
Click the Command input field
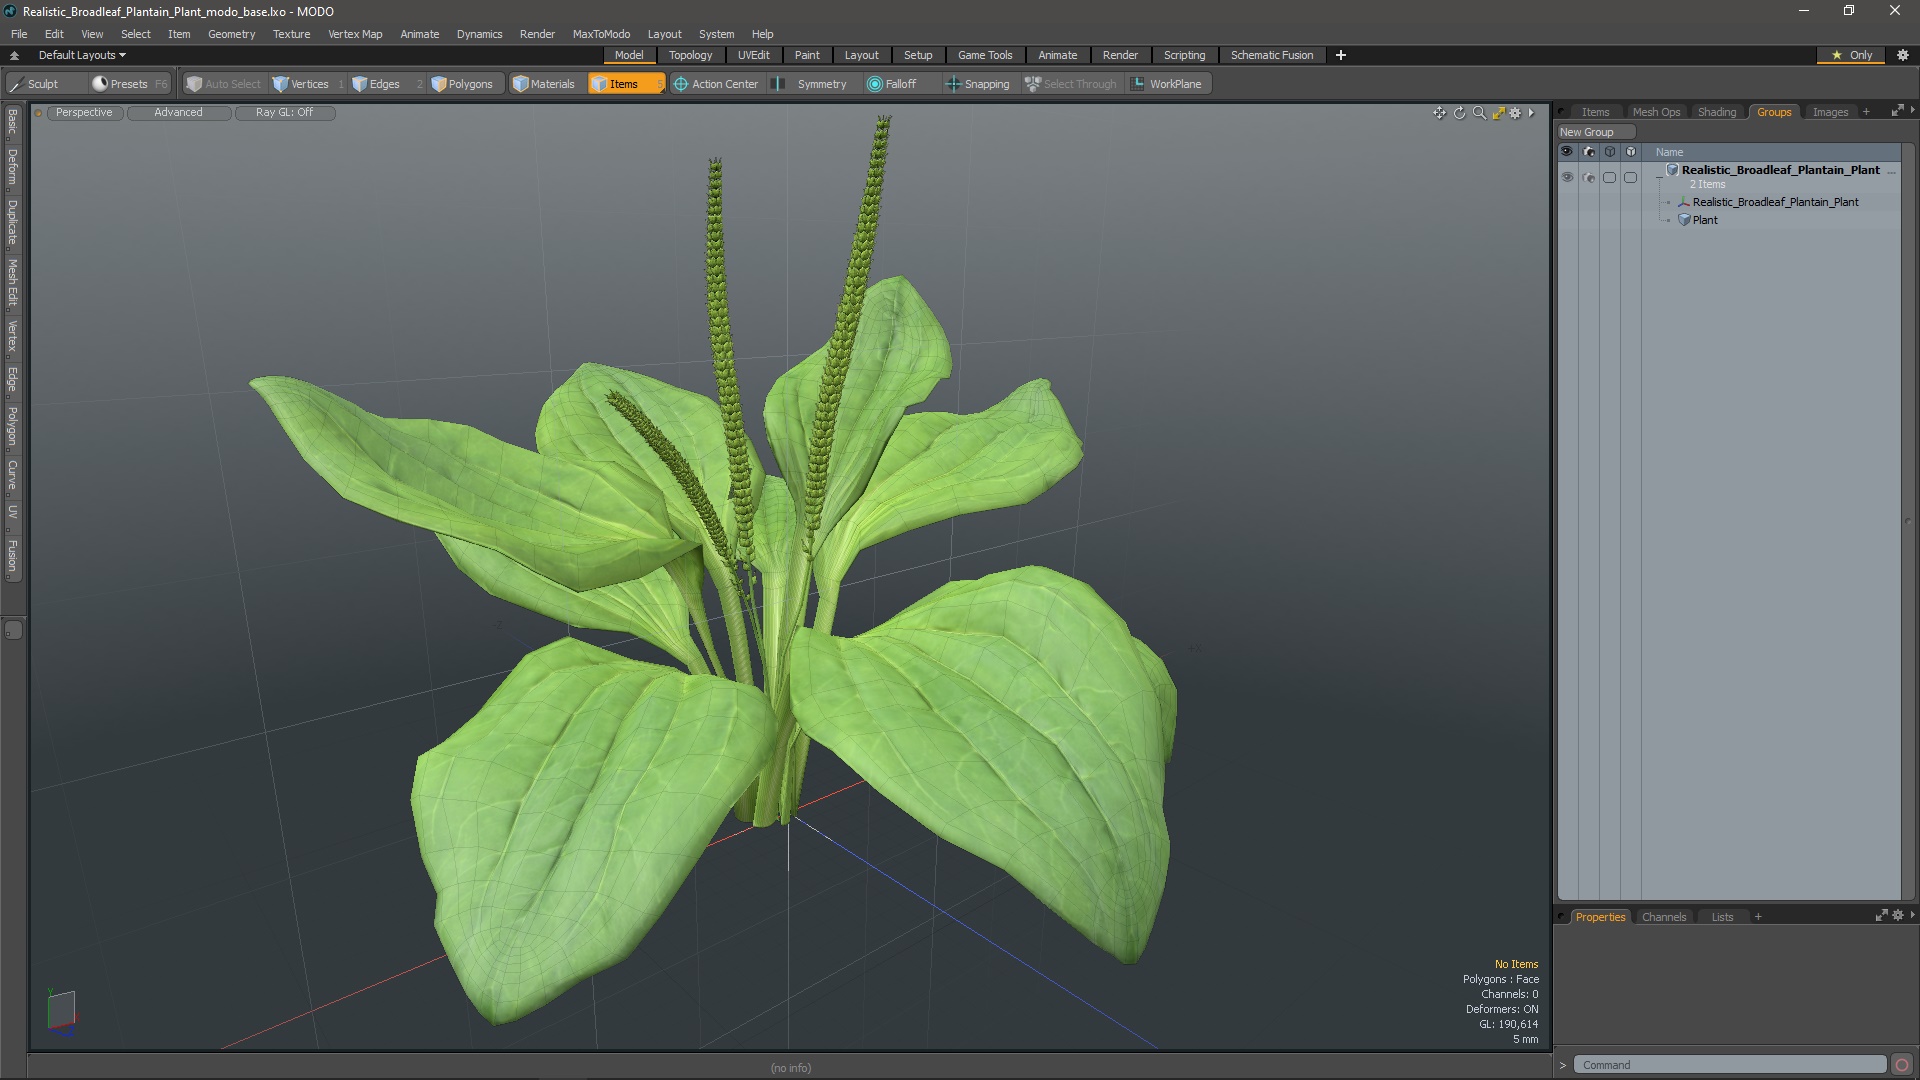[1730, 1064]
